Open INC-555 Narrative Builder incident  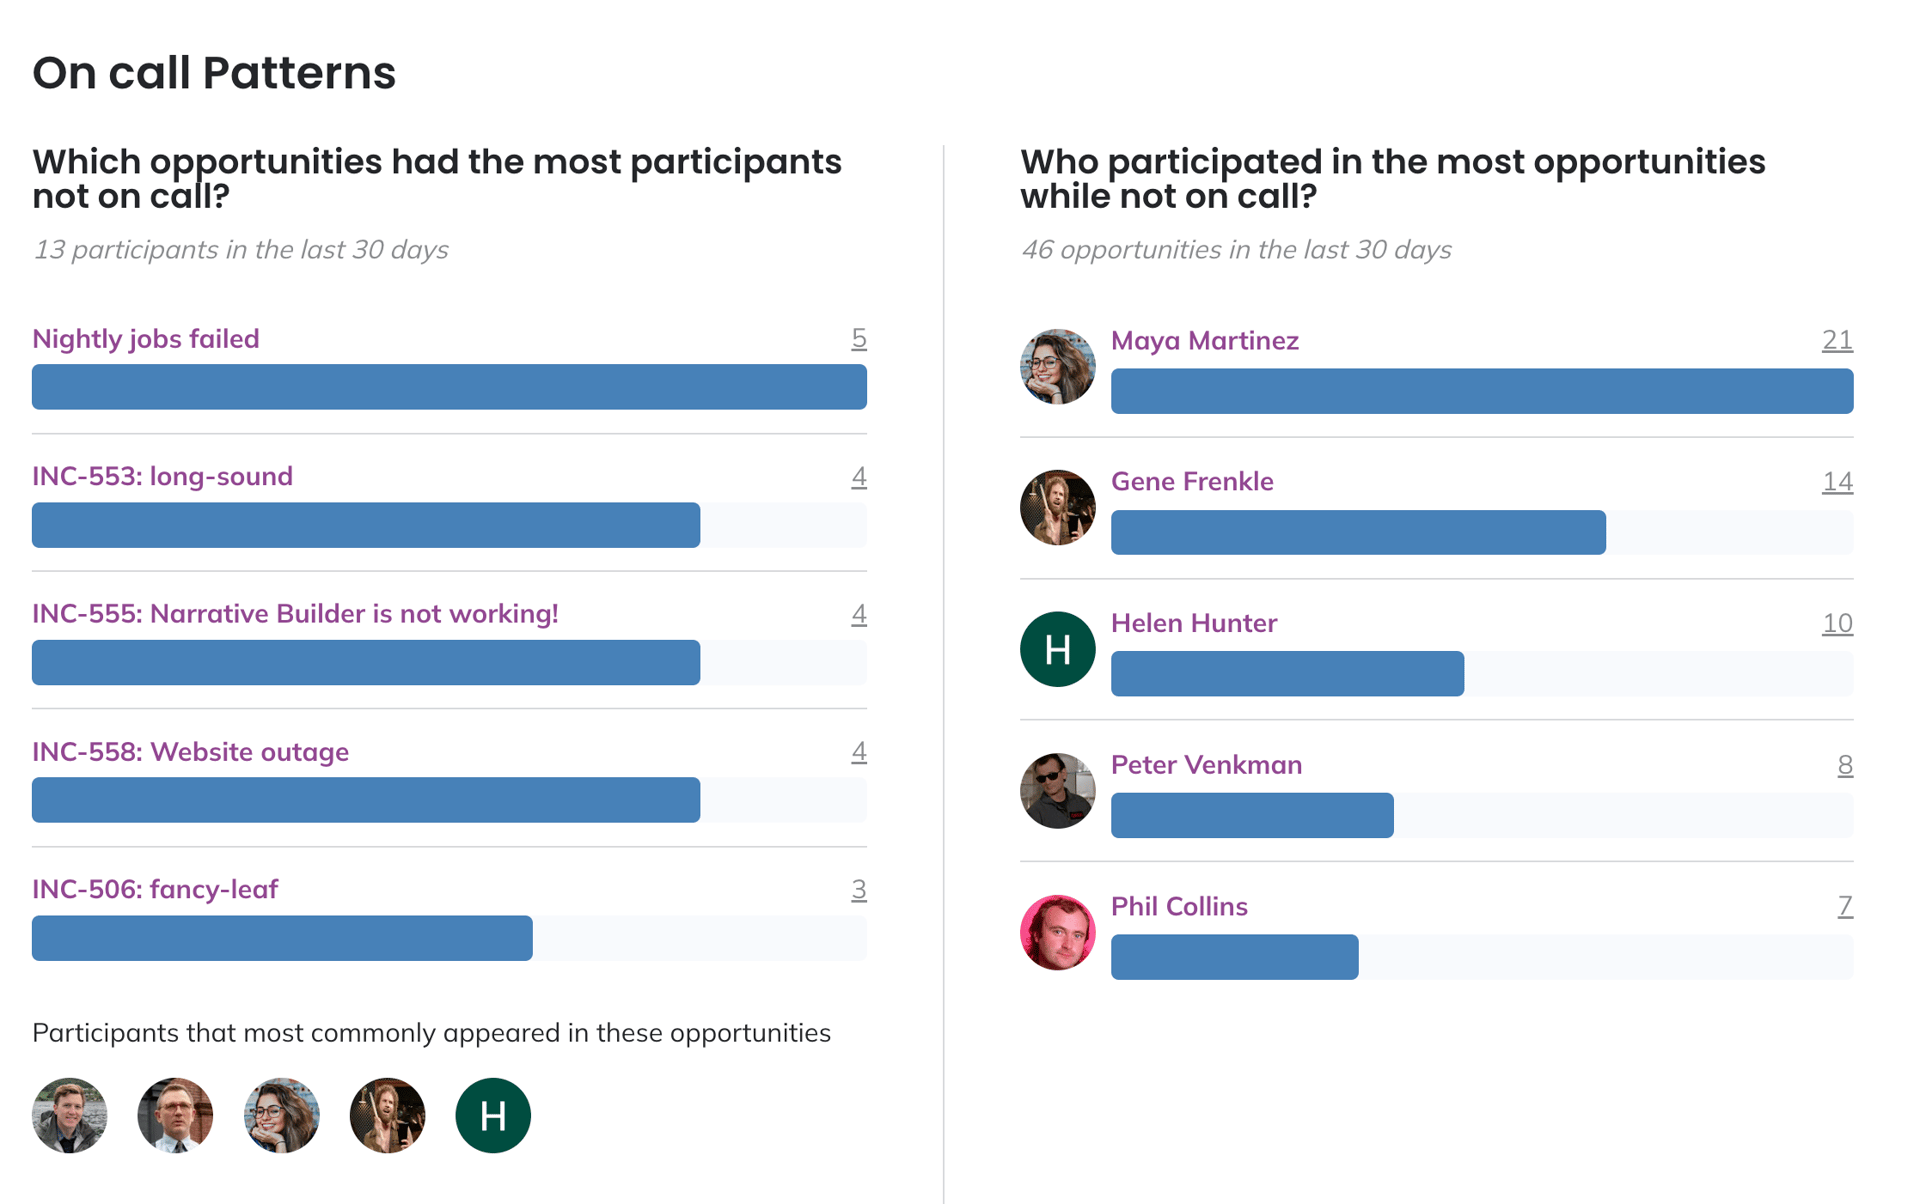(x=295, y=613)
